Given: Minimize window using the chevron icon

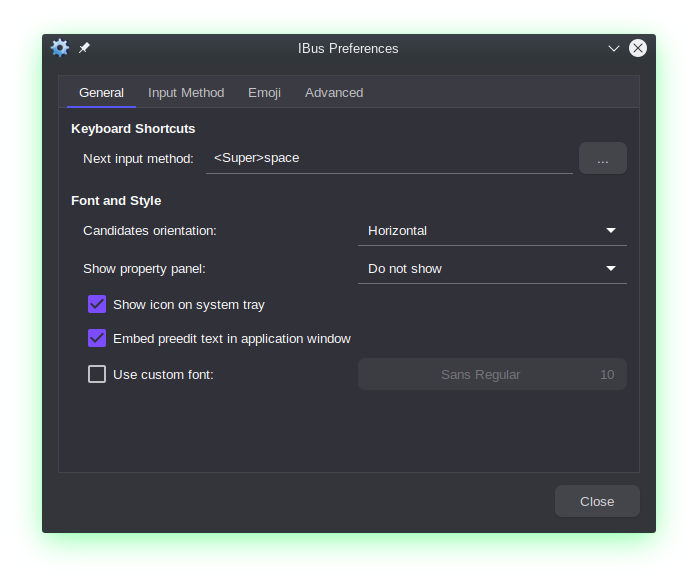Looking at the screenshot, I should [x=614, y=48].
